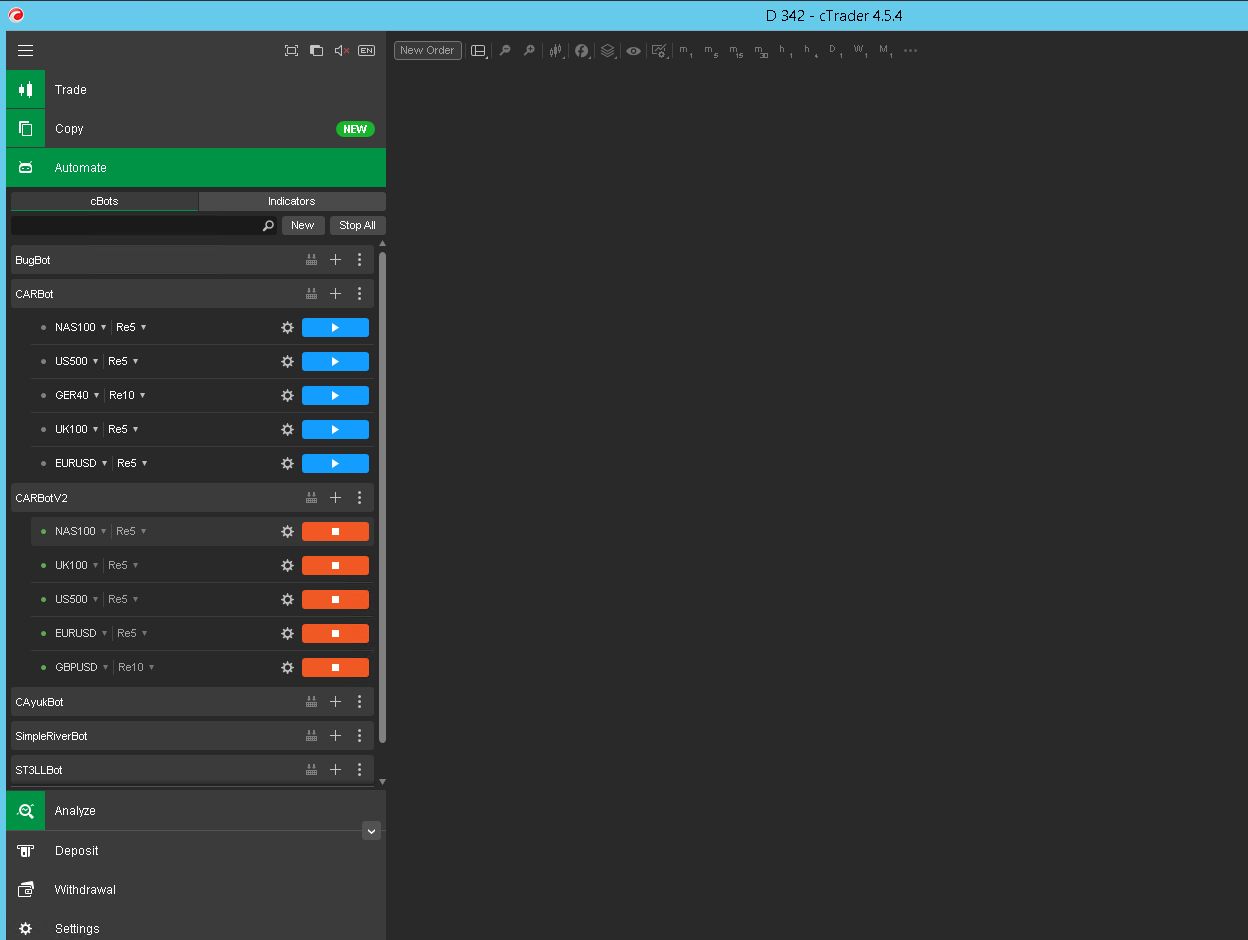
Task: Select the D1 daily timeframe
Action: [x=835, y=50]
